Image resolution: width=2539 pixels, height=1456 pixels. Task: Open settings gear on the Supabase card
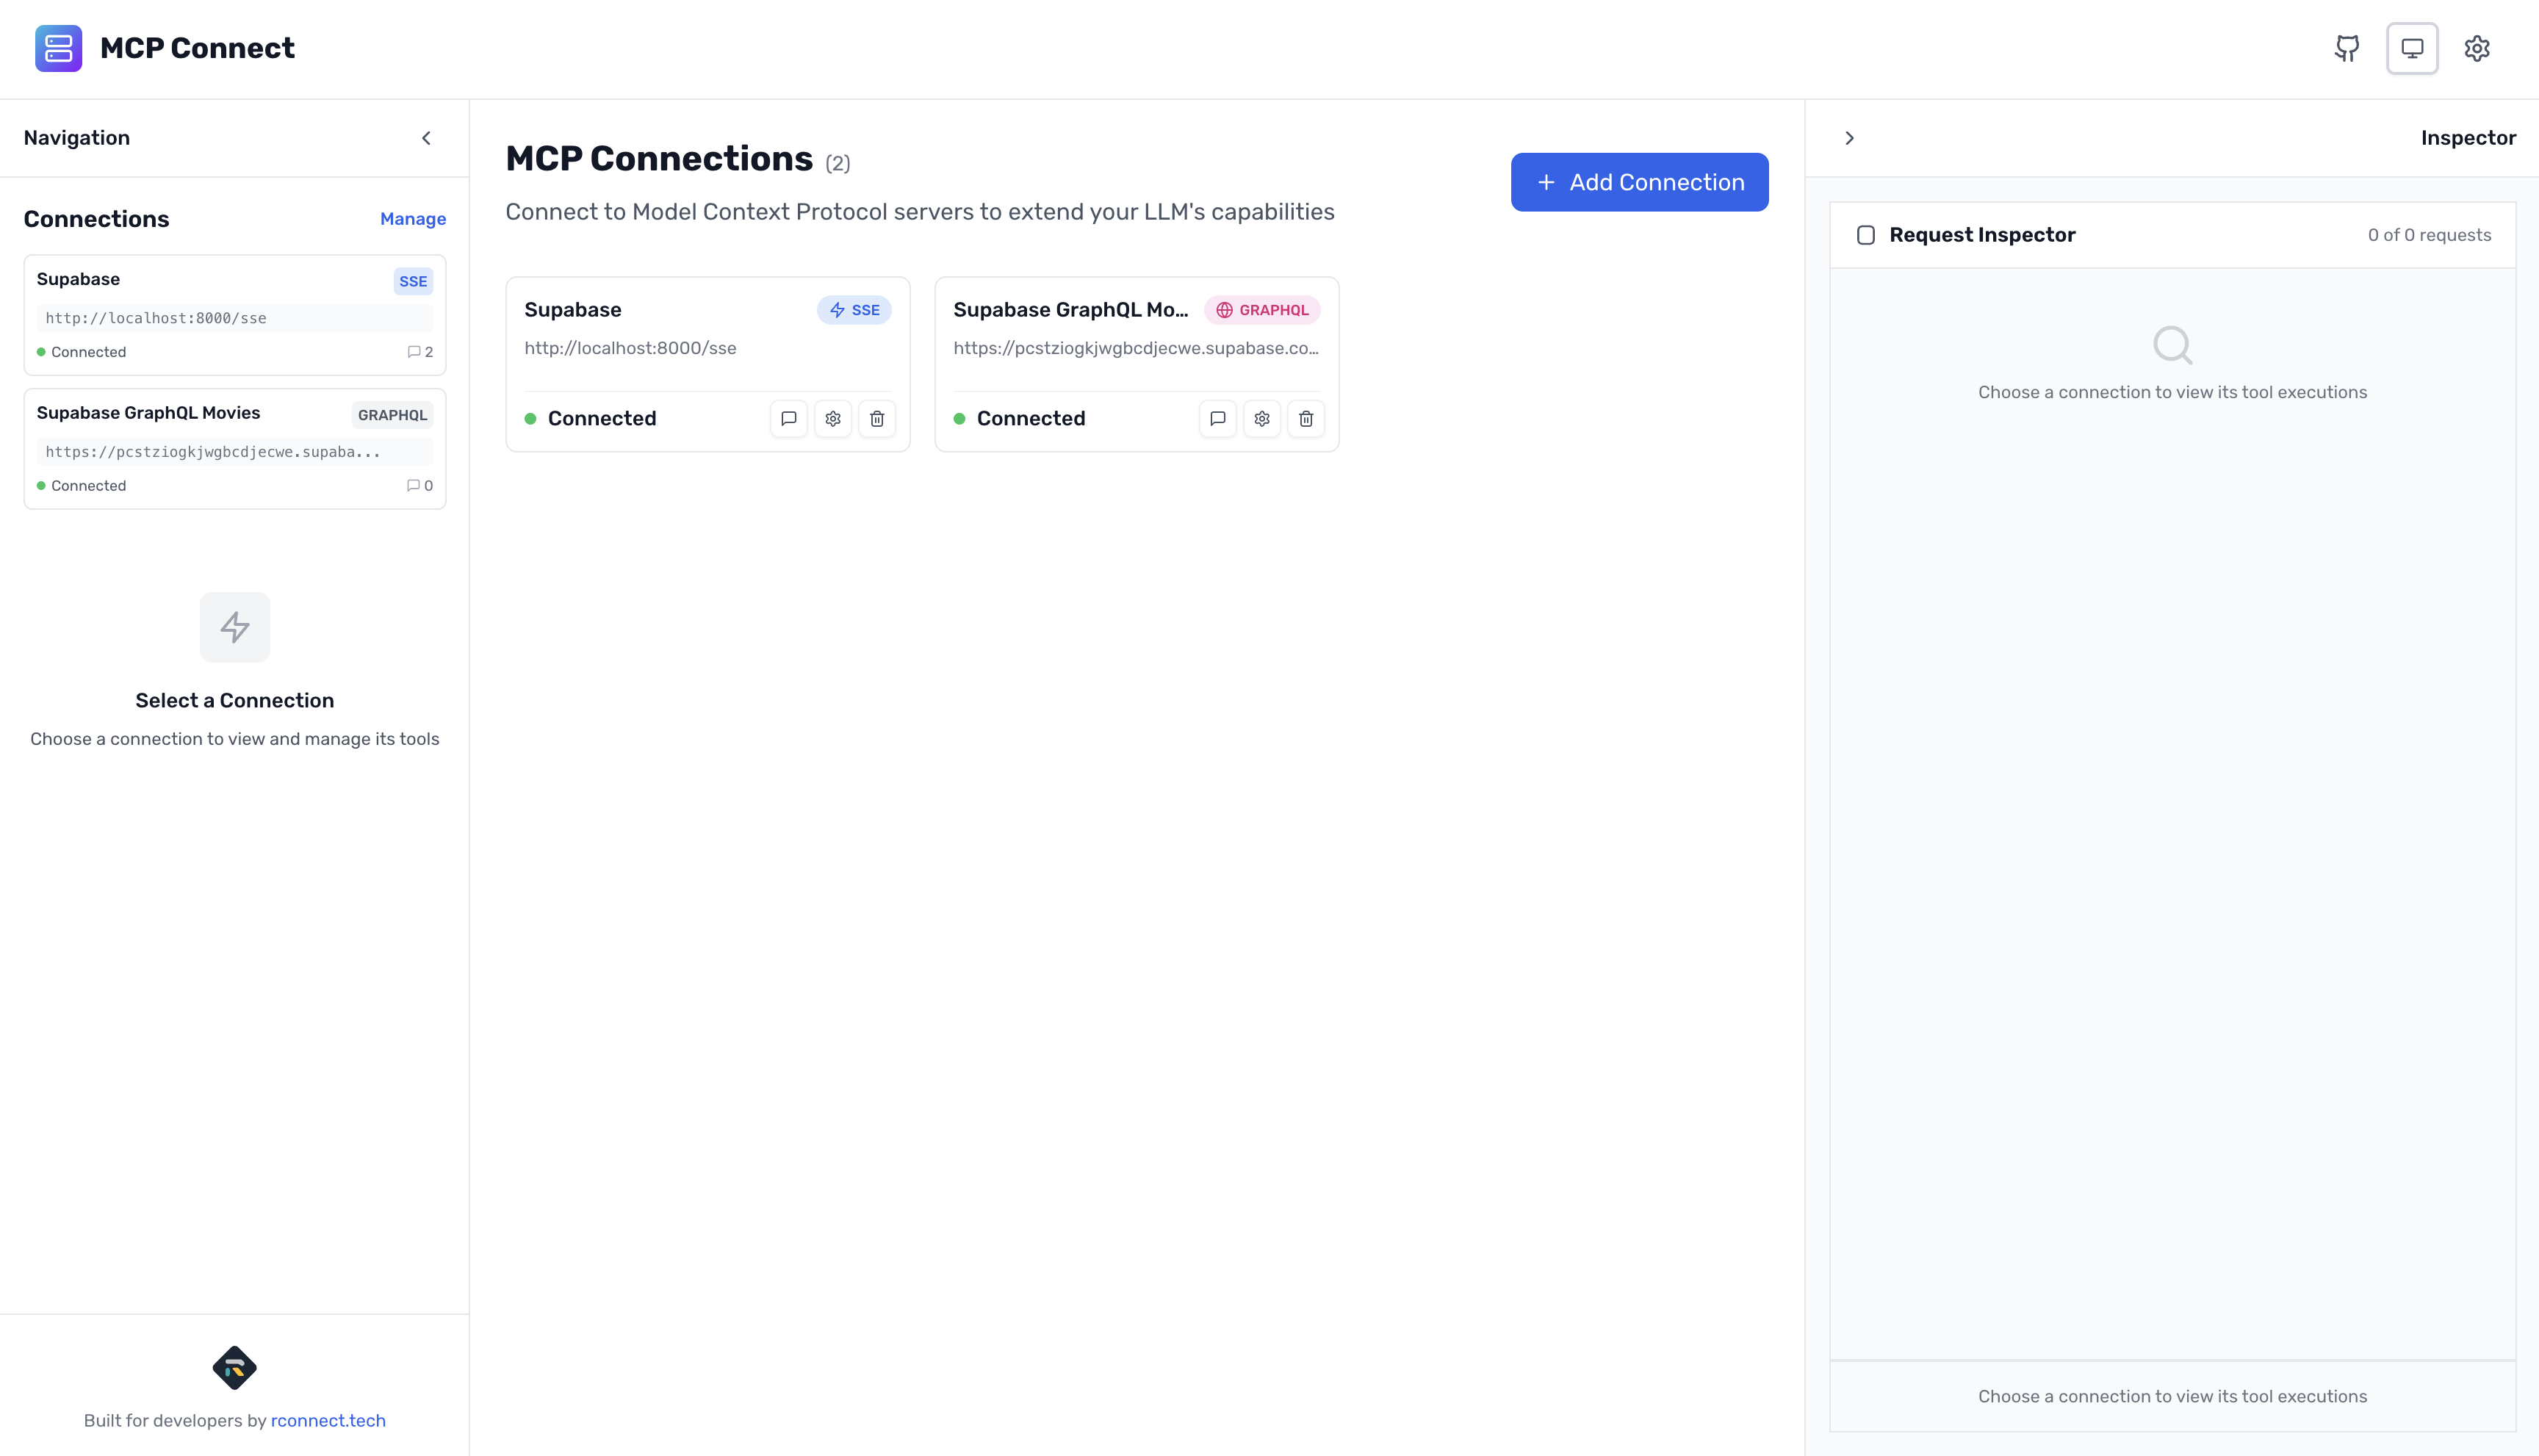(833, 418)
